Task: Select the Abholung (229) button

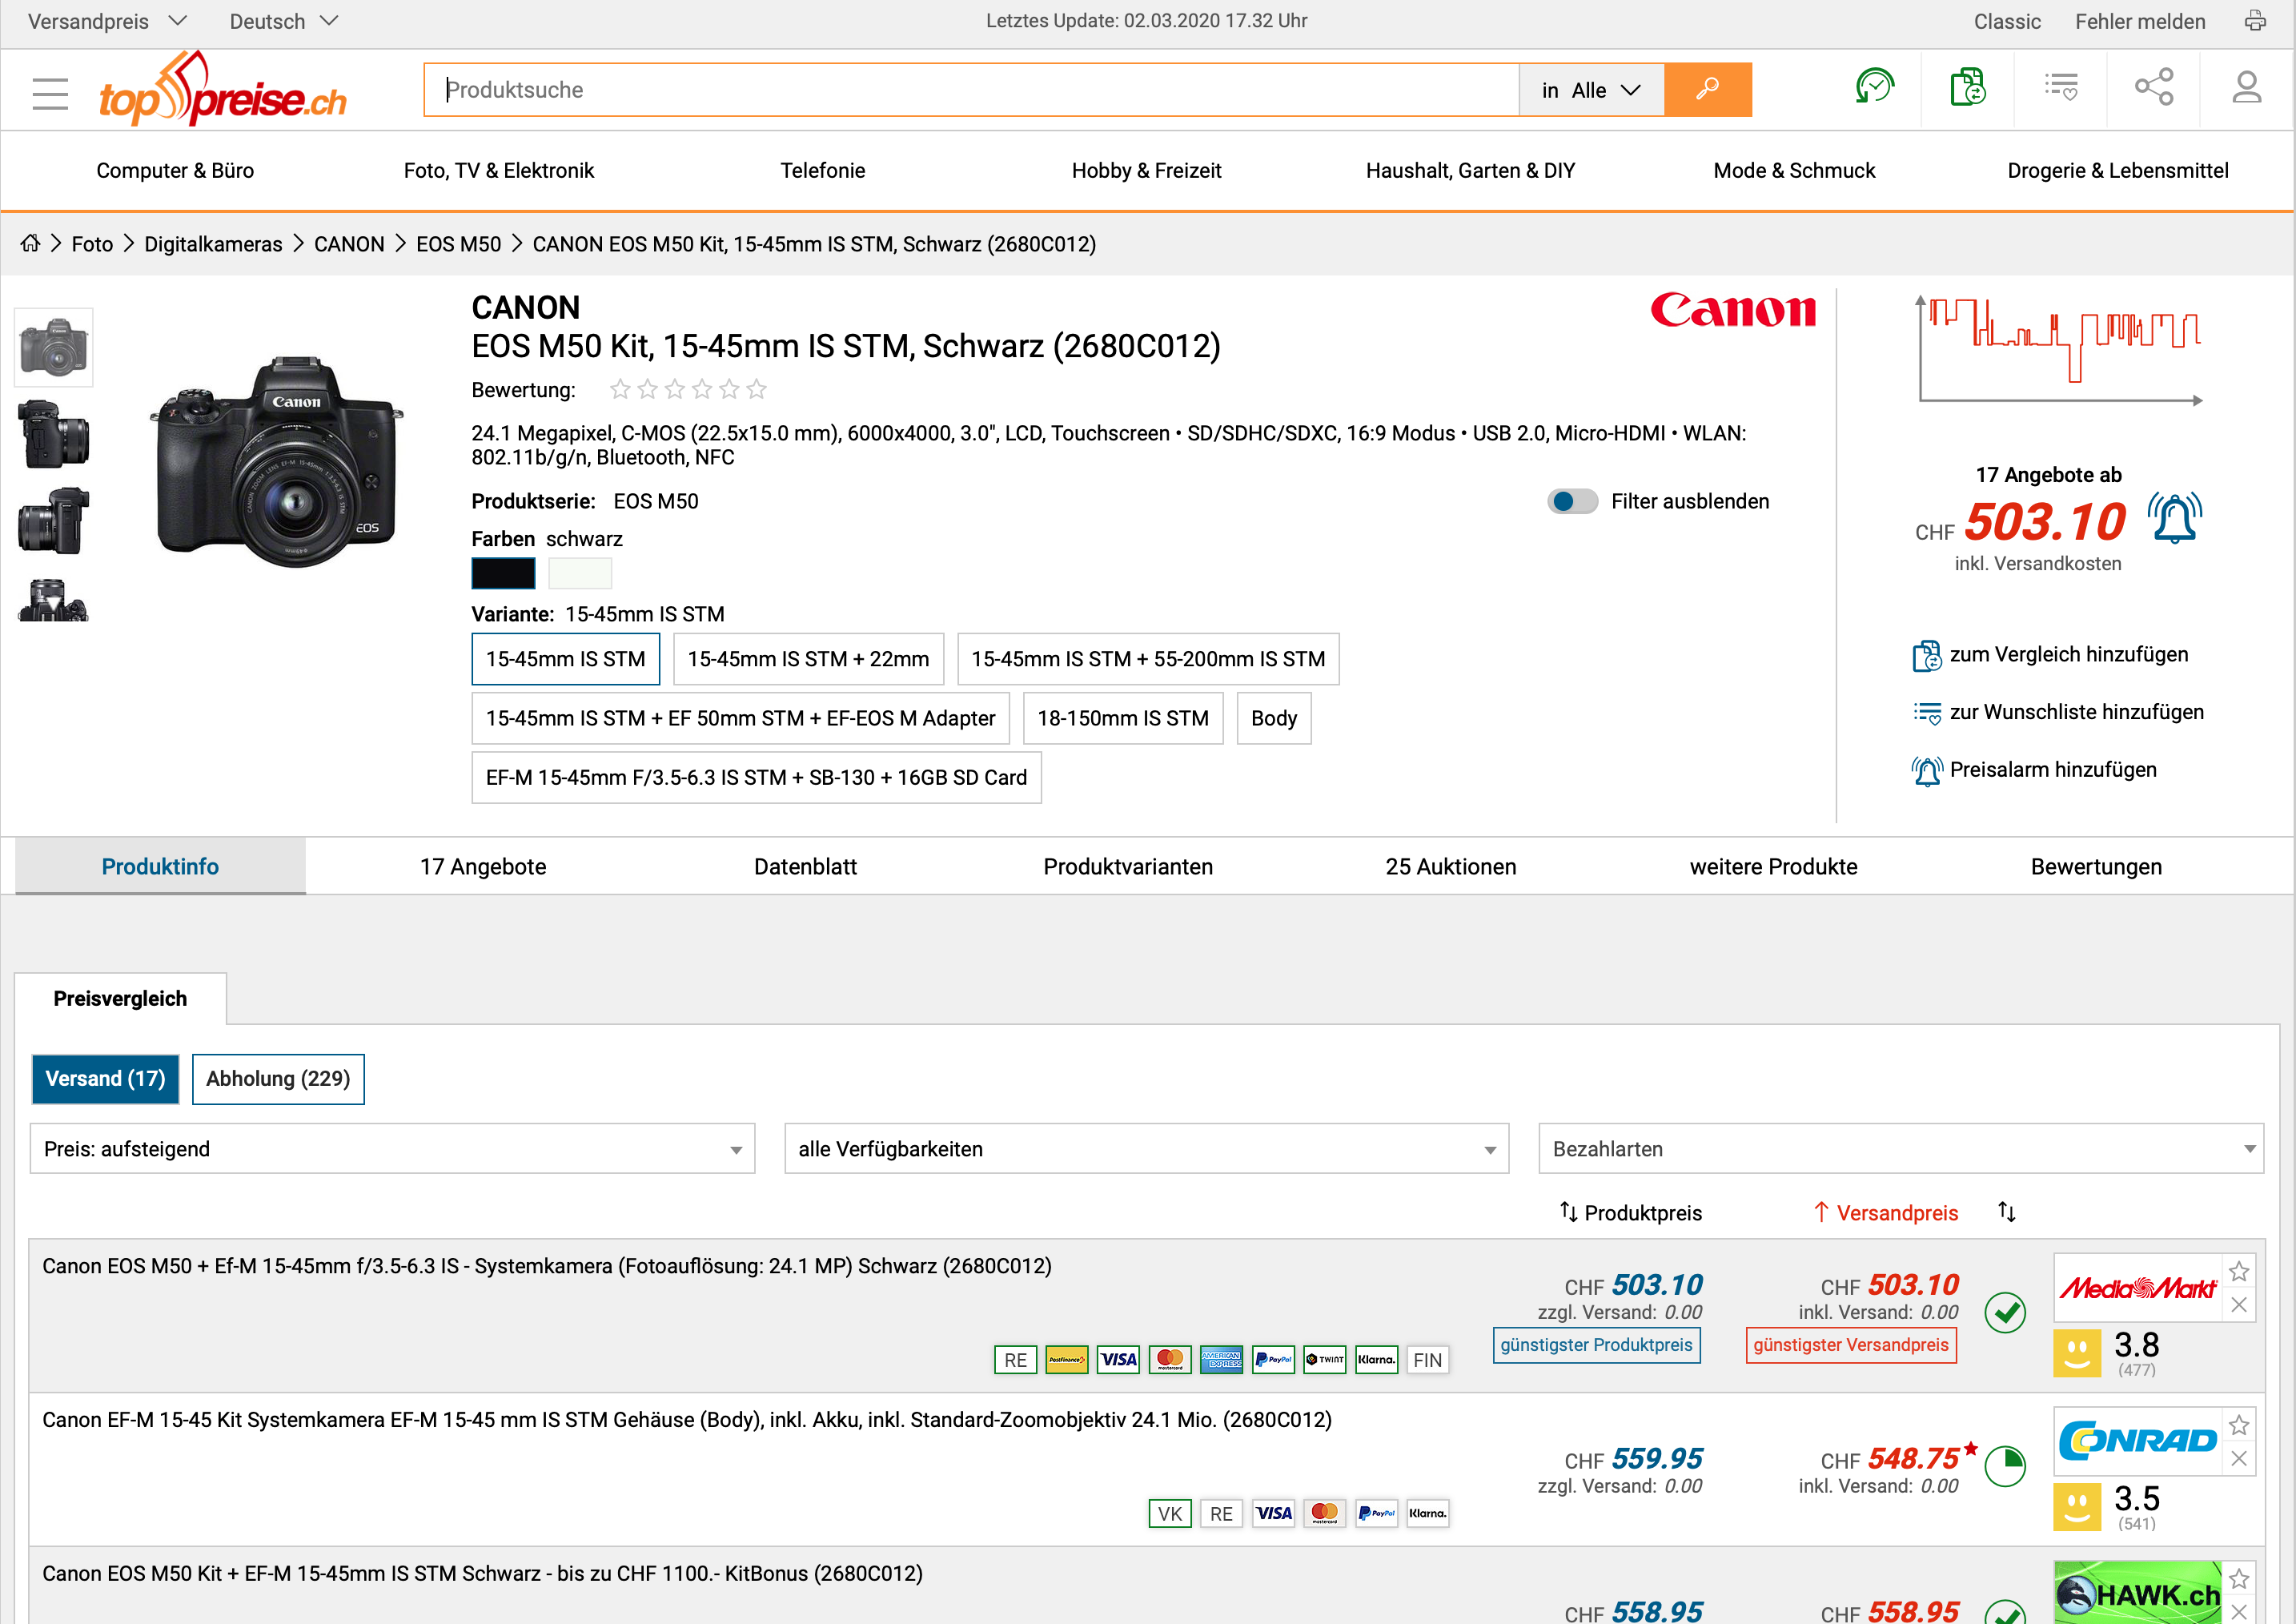Action: click(278, 1079)
